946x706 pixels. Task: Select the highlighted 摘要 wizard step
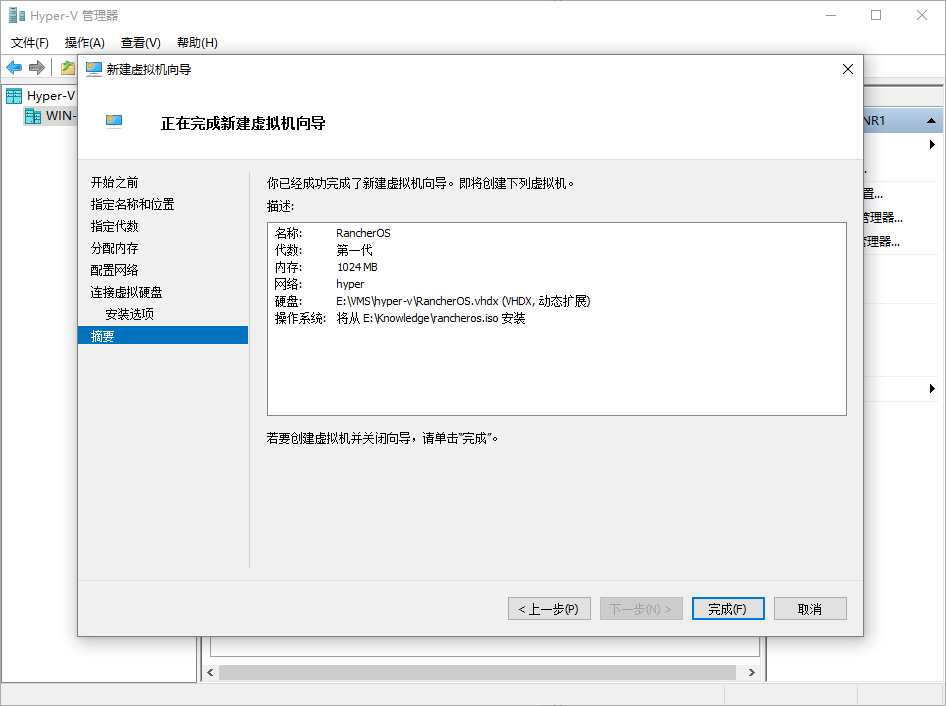pyautogui.click(x=163, y=336)
